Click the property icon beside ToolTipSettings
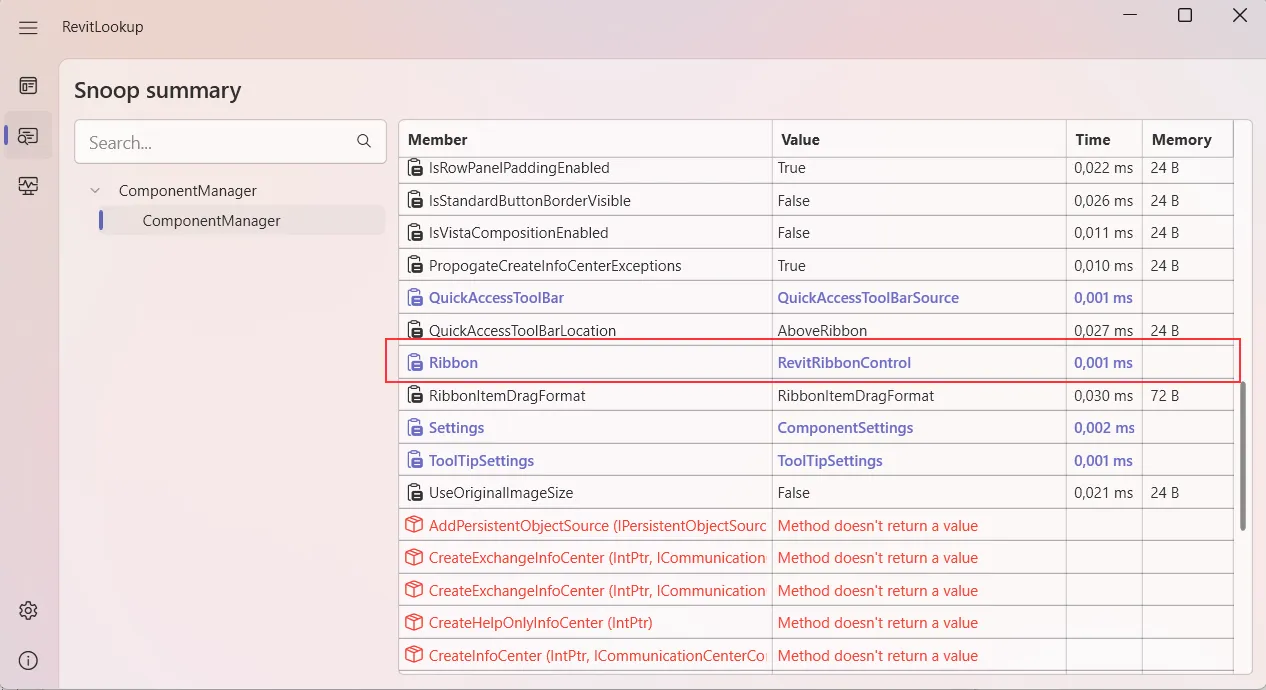Image resolution: width=1266 pixels, height=690 pixels. [415, 461]
